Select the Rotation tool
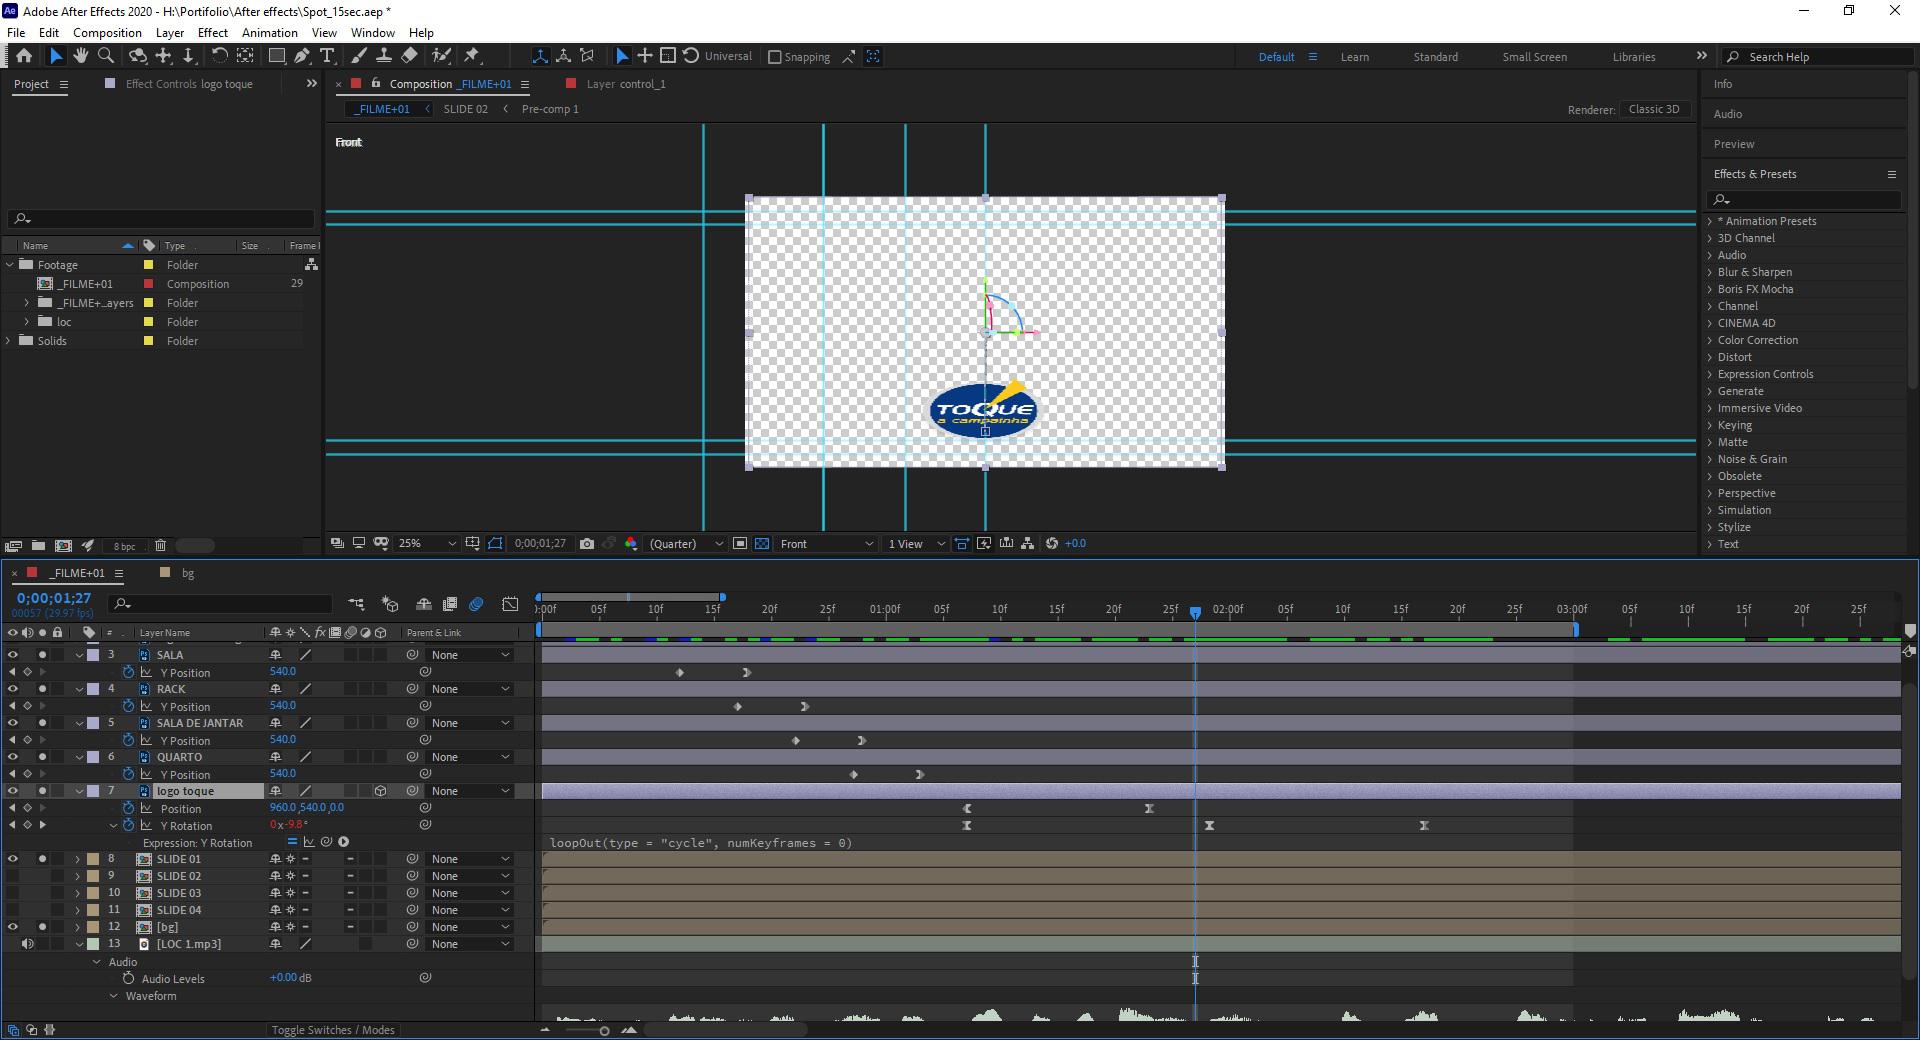 coord(219,56)
